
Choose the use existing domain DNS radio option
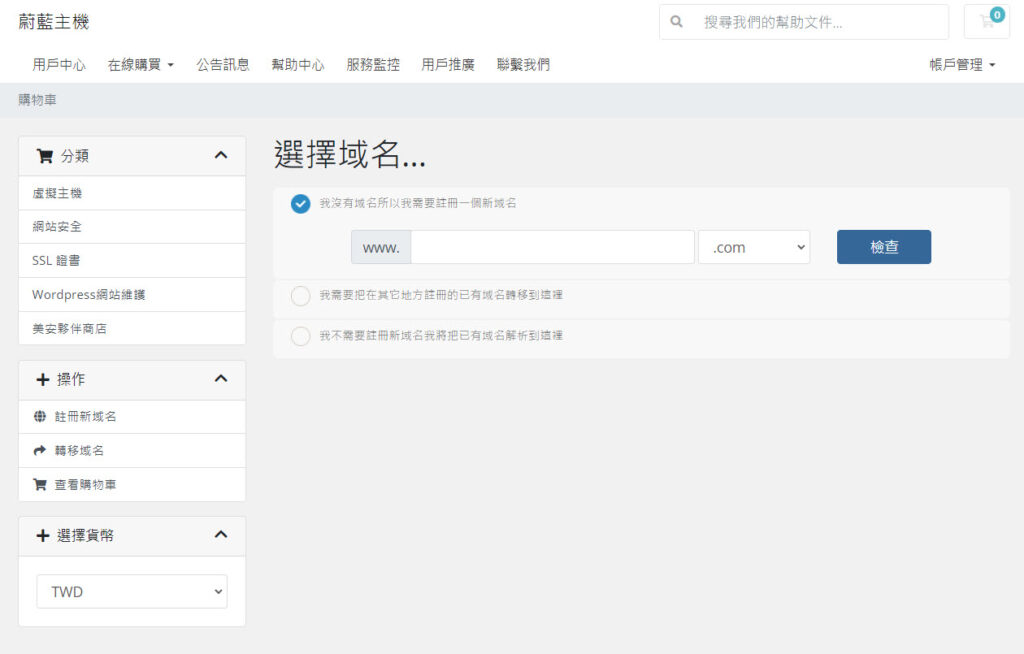[300, 336]
